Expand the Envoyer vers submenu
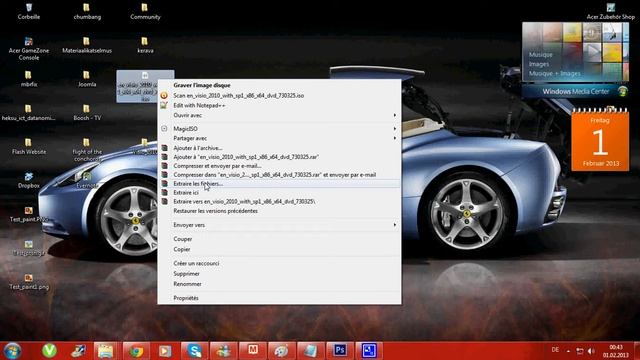This screenshot has height=360, width=640. (x=279, y=225)
